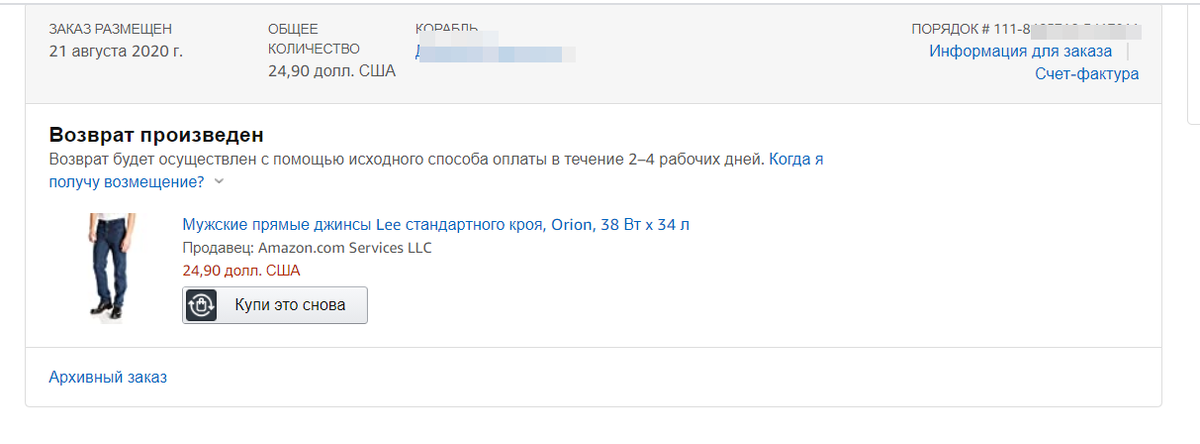Click the total amount under 'Общее количество'
The image size is (1200, 444).
332,71
